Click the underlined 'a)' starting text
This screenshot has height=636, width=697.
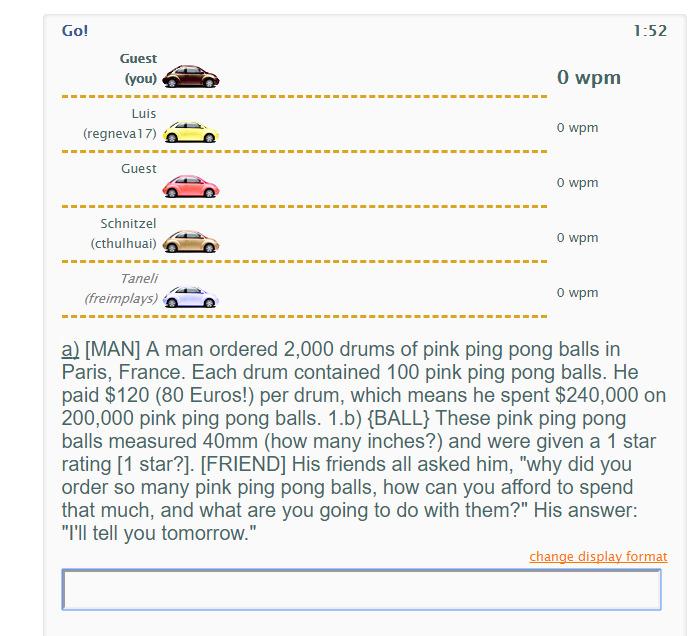(x=70, y=349)
